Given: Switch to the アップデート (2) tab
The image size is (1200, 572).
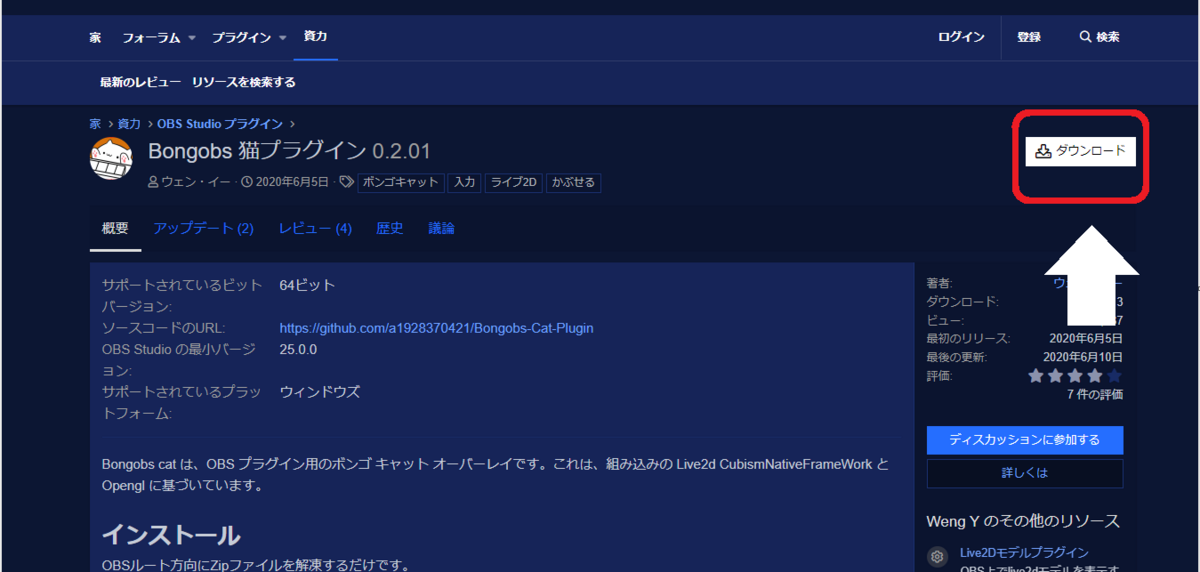Looking at the screenshot, I should (203, 229).
